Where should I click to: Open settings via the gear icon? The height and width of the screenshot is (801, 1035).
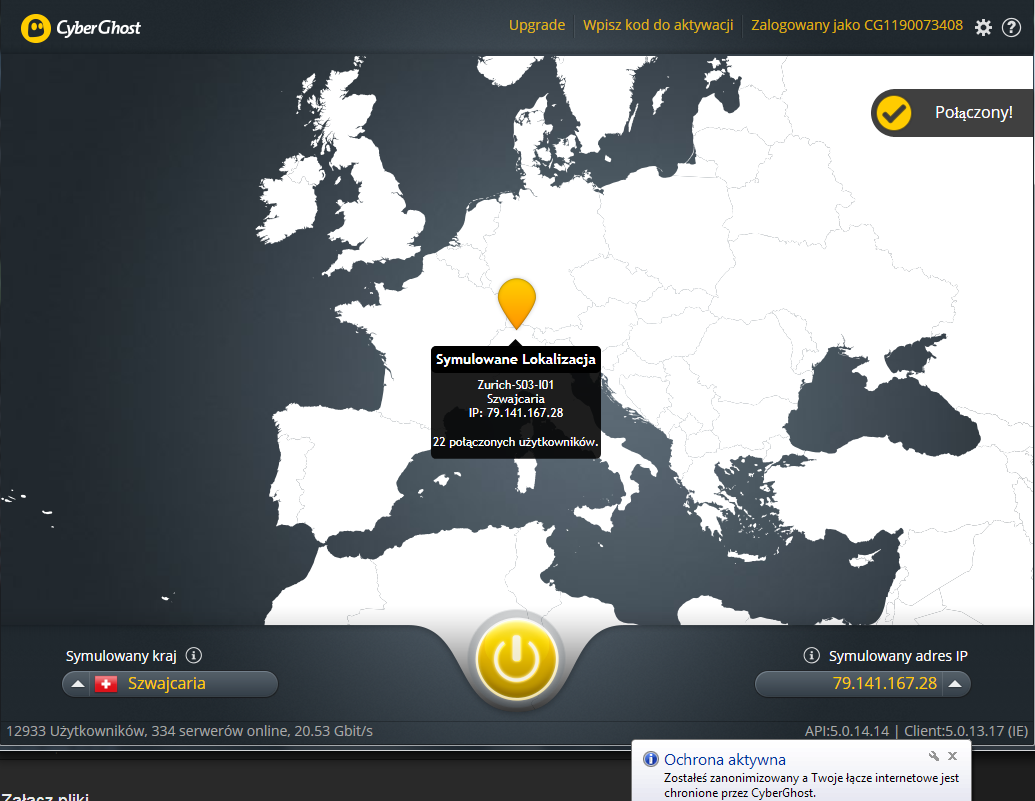(983, 27)
